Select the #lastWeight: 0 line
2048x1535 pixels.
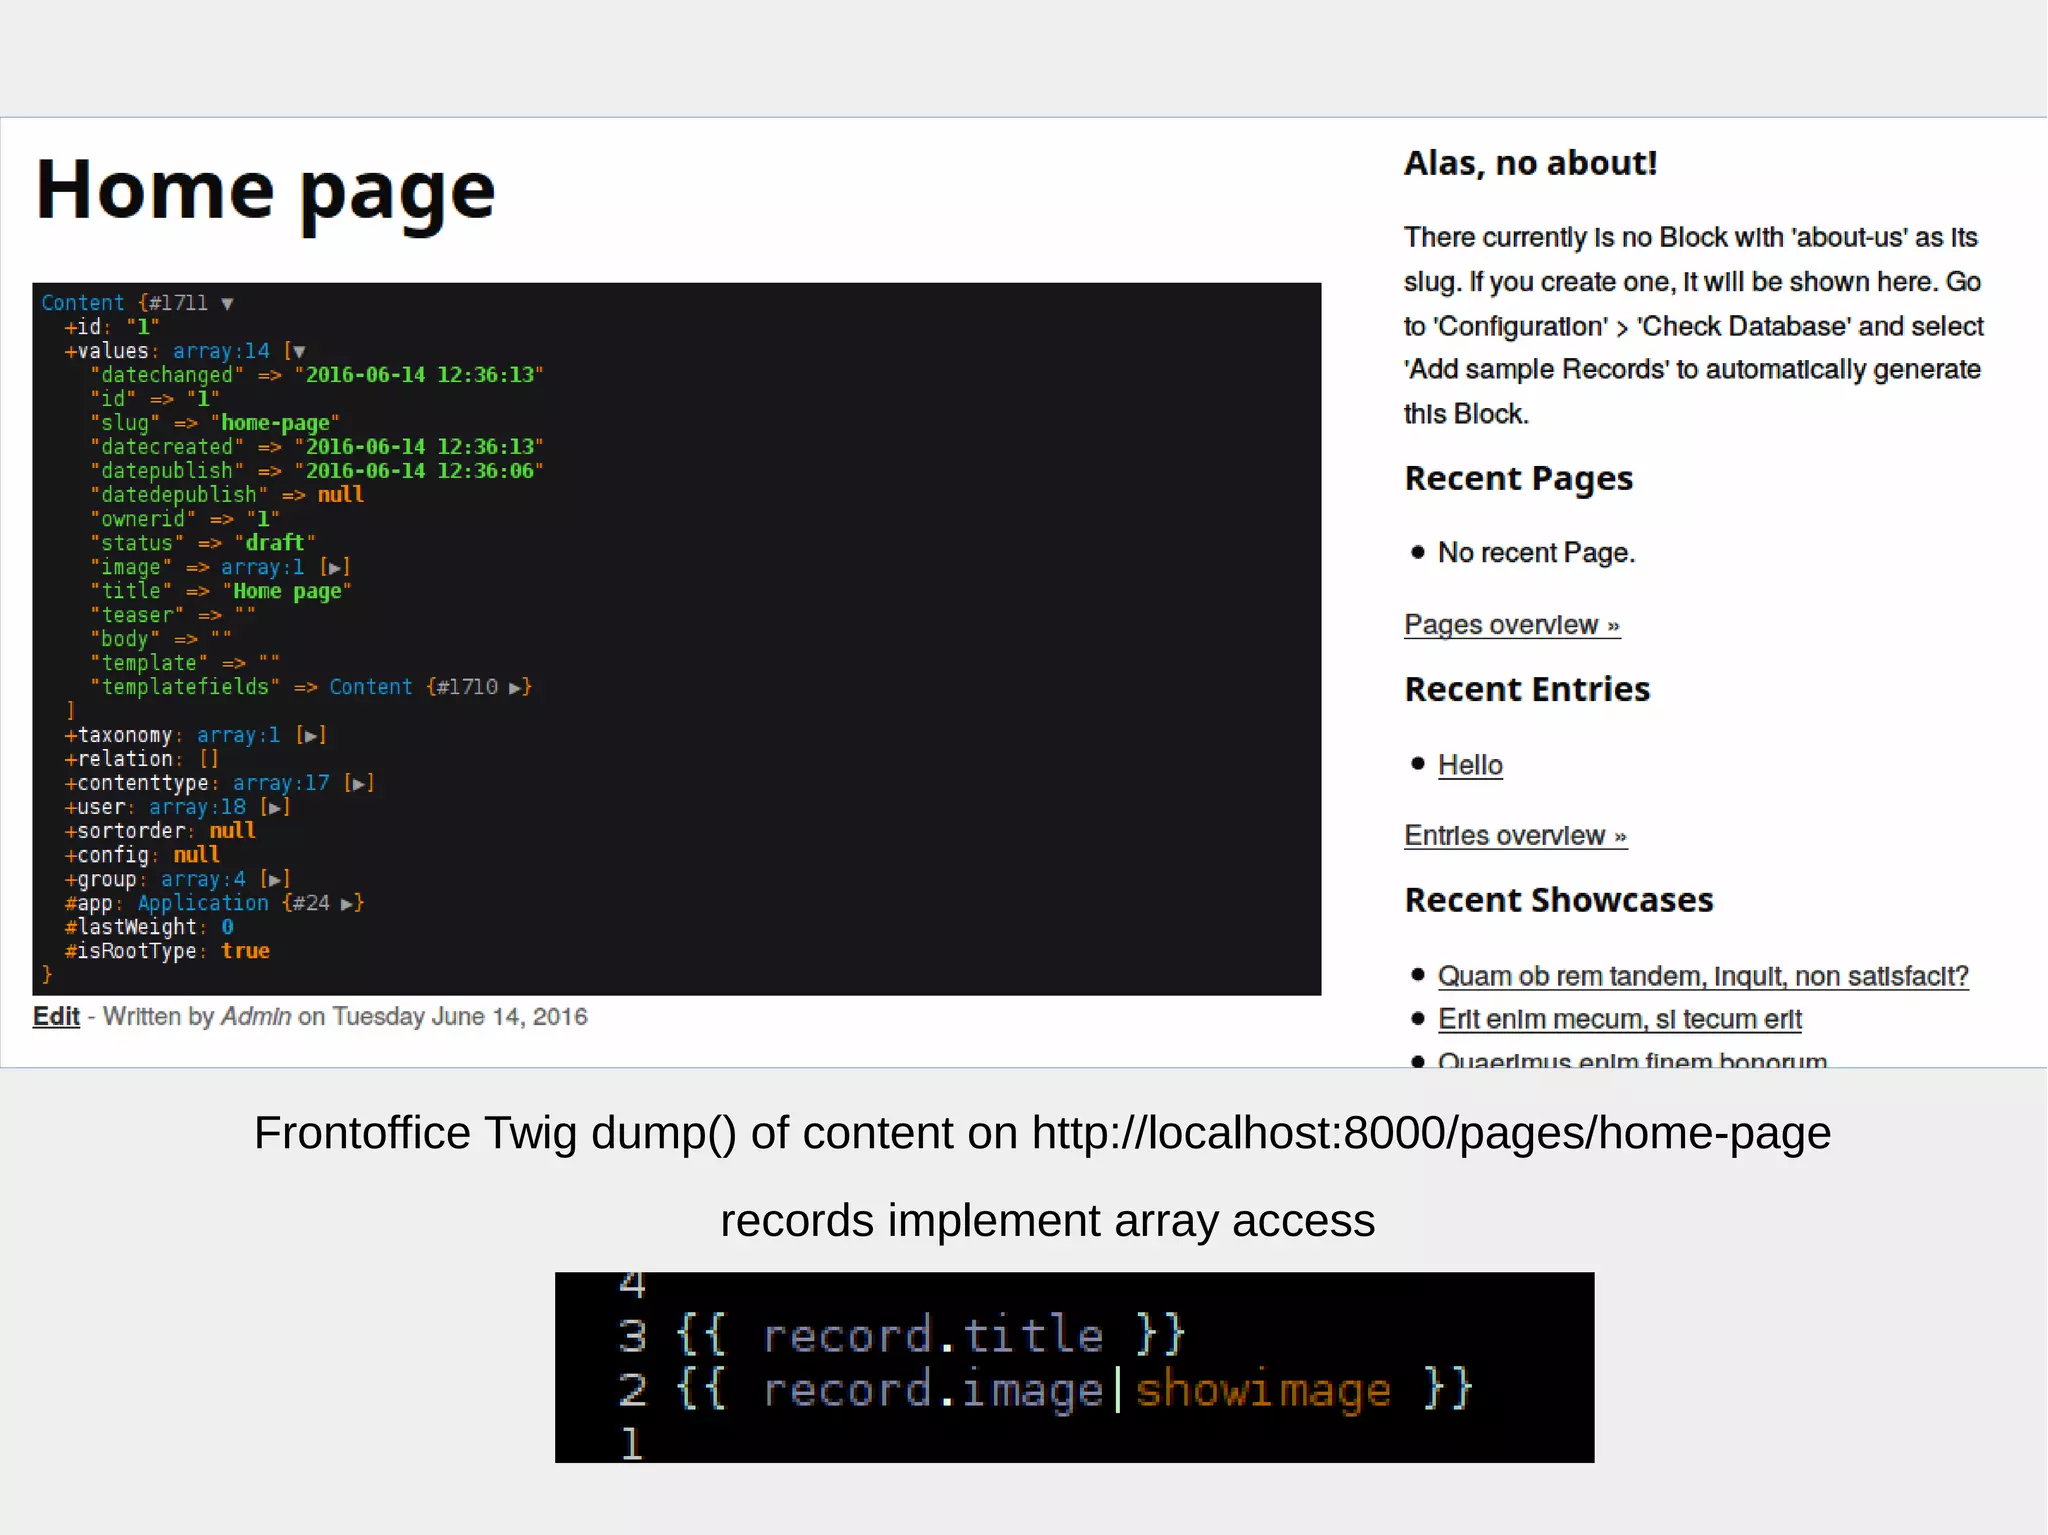(149, 927)
